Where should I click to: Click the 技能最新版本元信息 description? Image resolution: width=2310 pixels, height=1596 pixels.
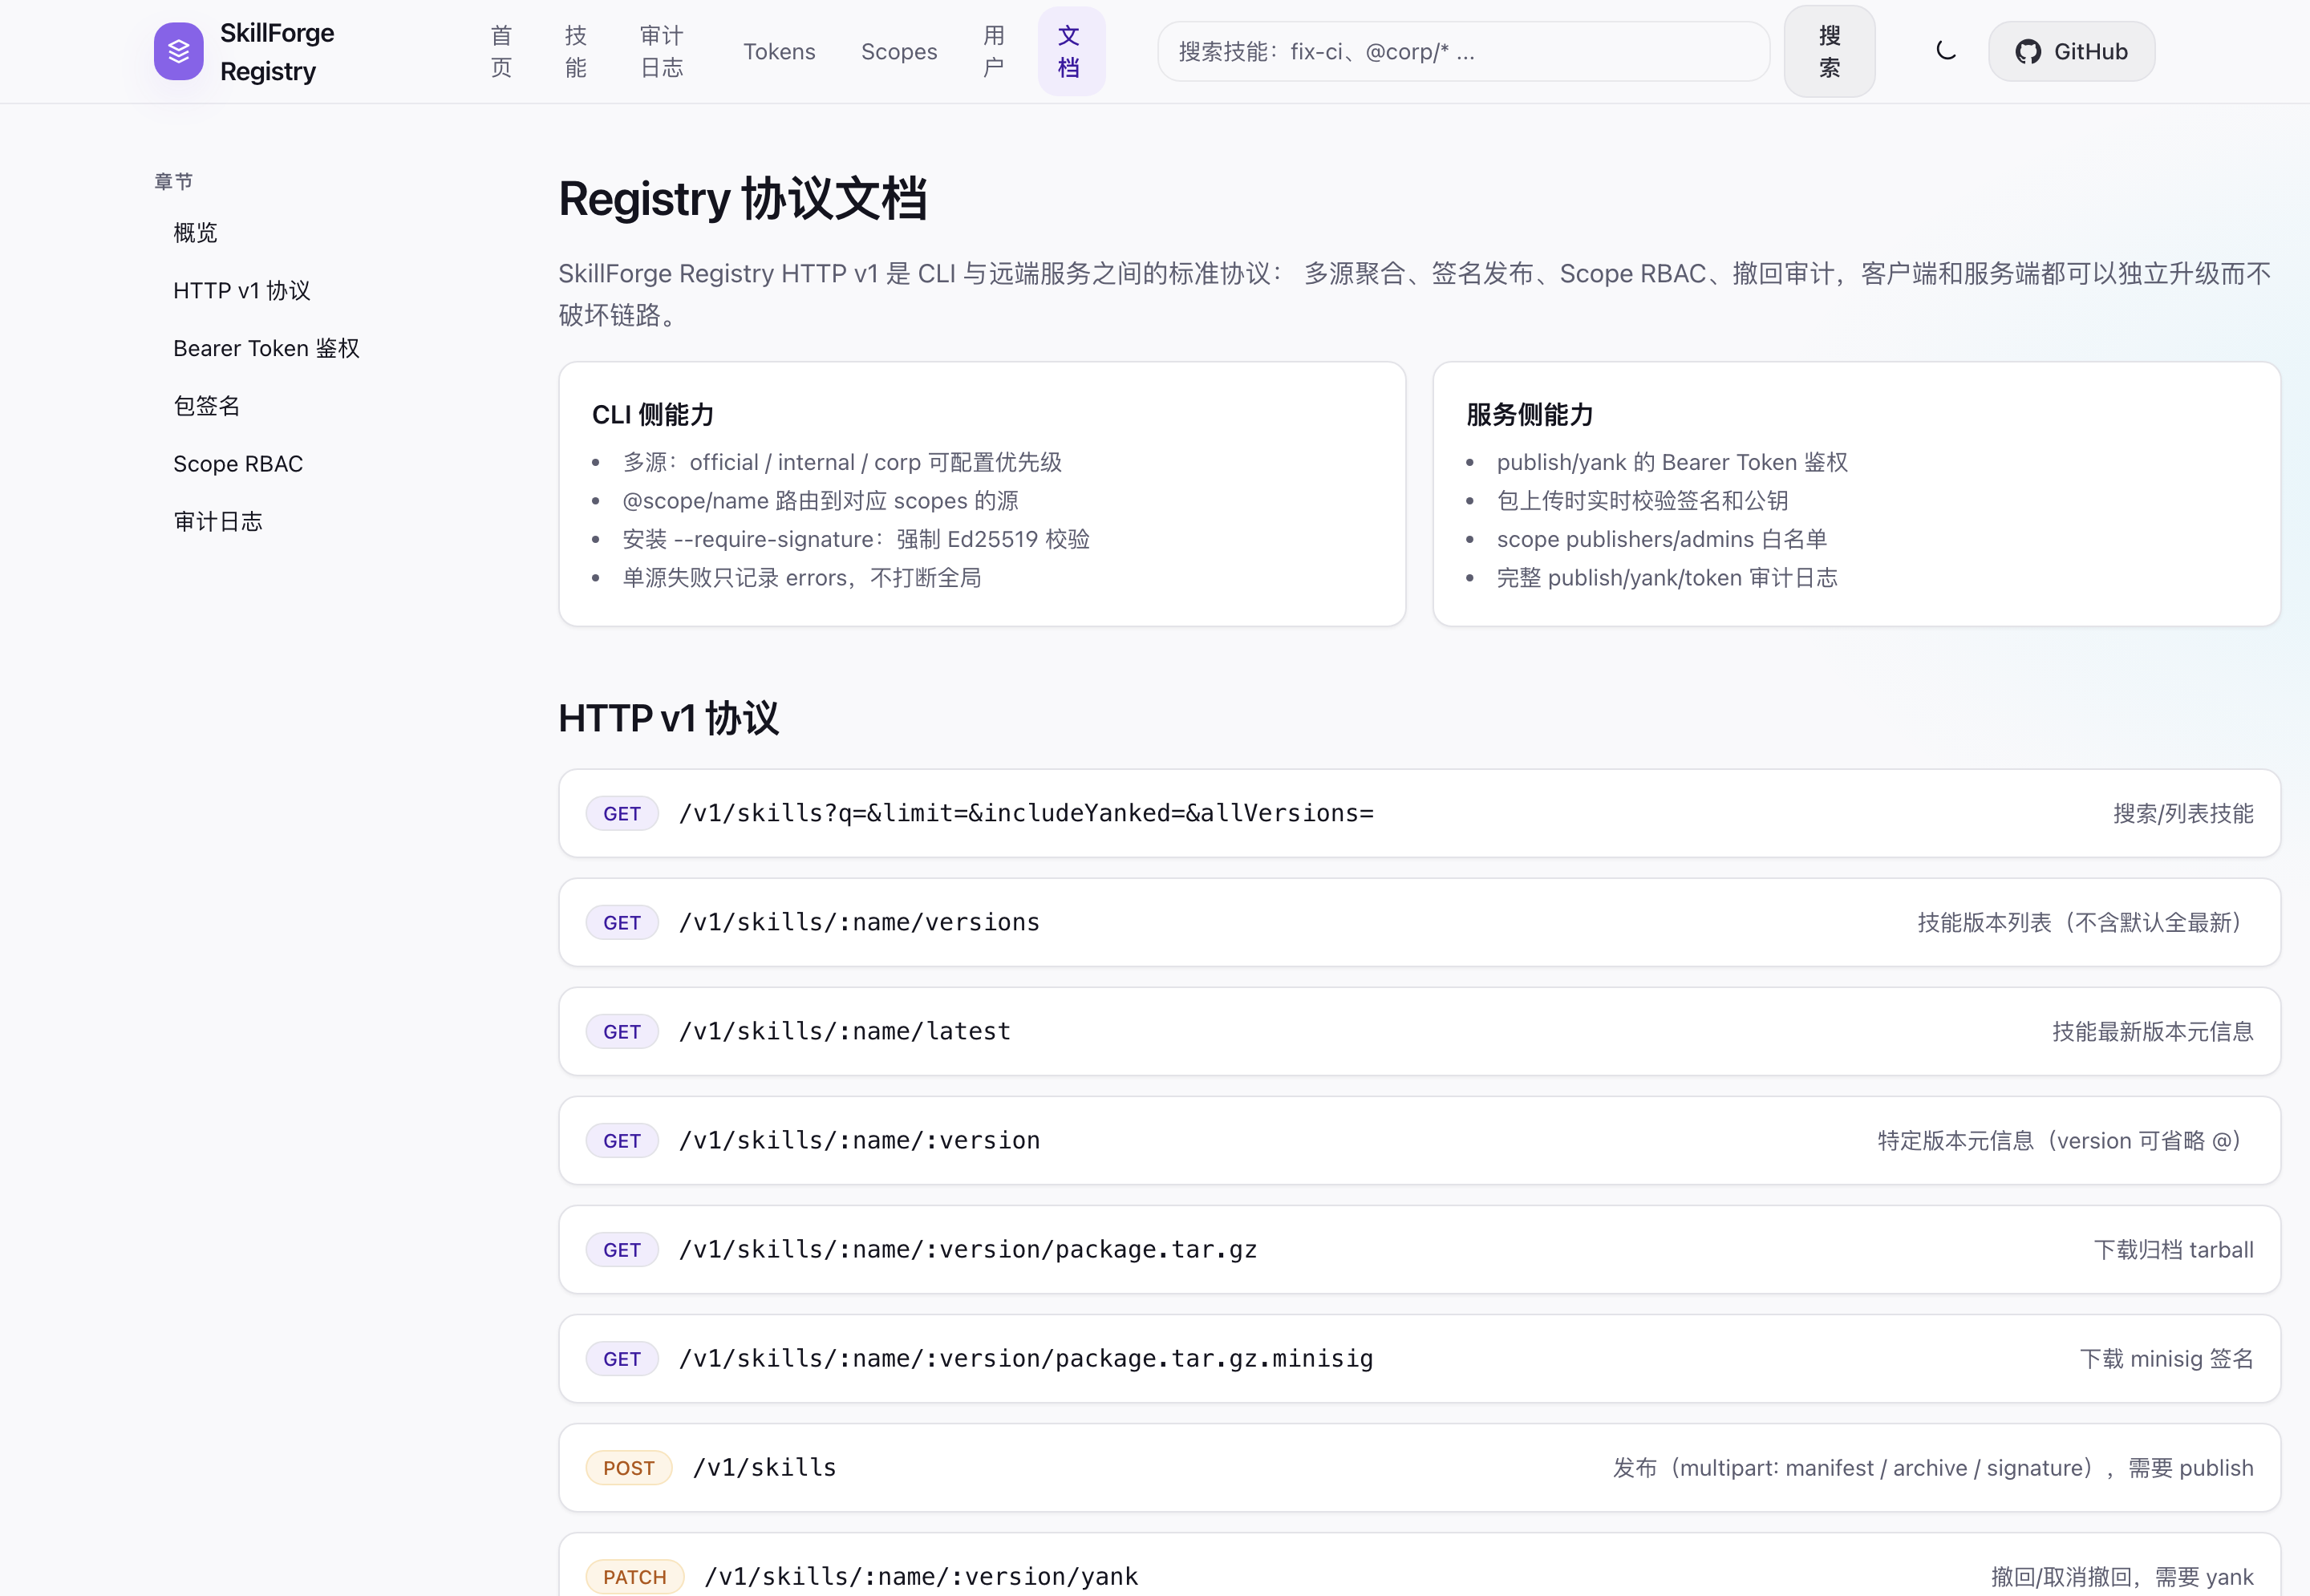pyautogui.click(x=2153, y=1032)
